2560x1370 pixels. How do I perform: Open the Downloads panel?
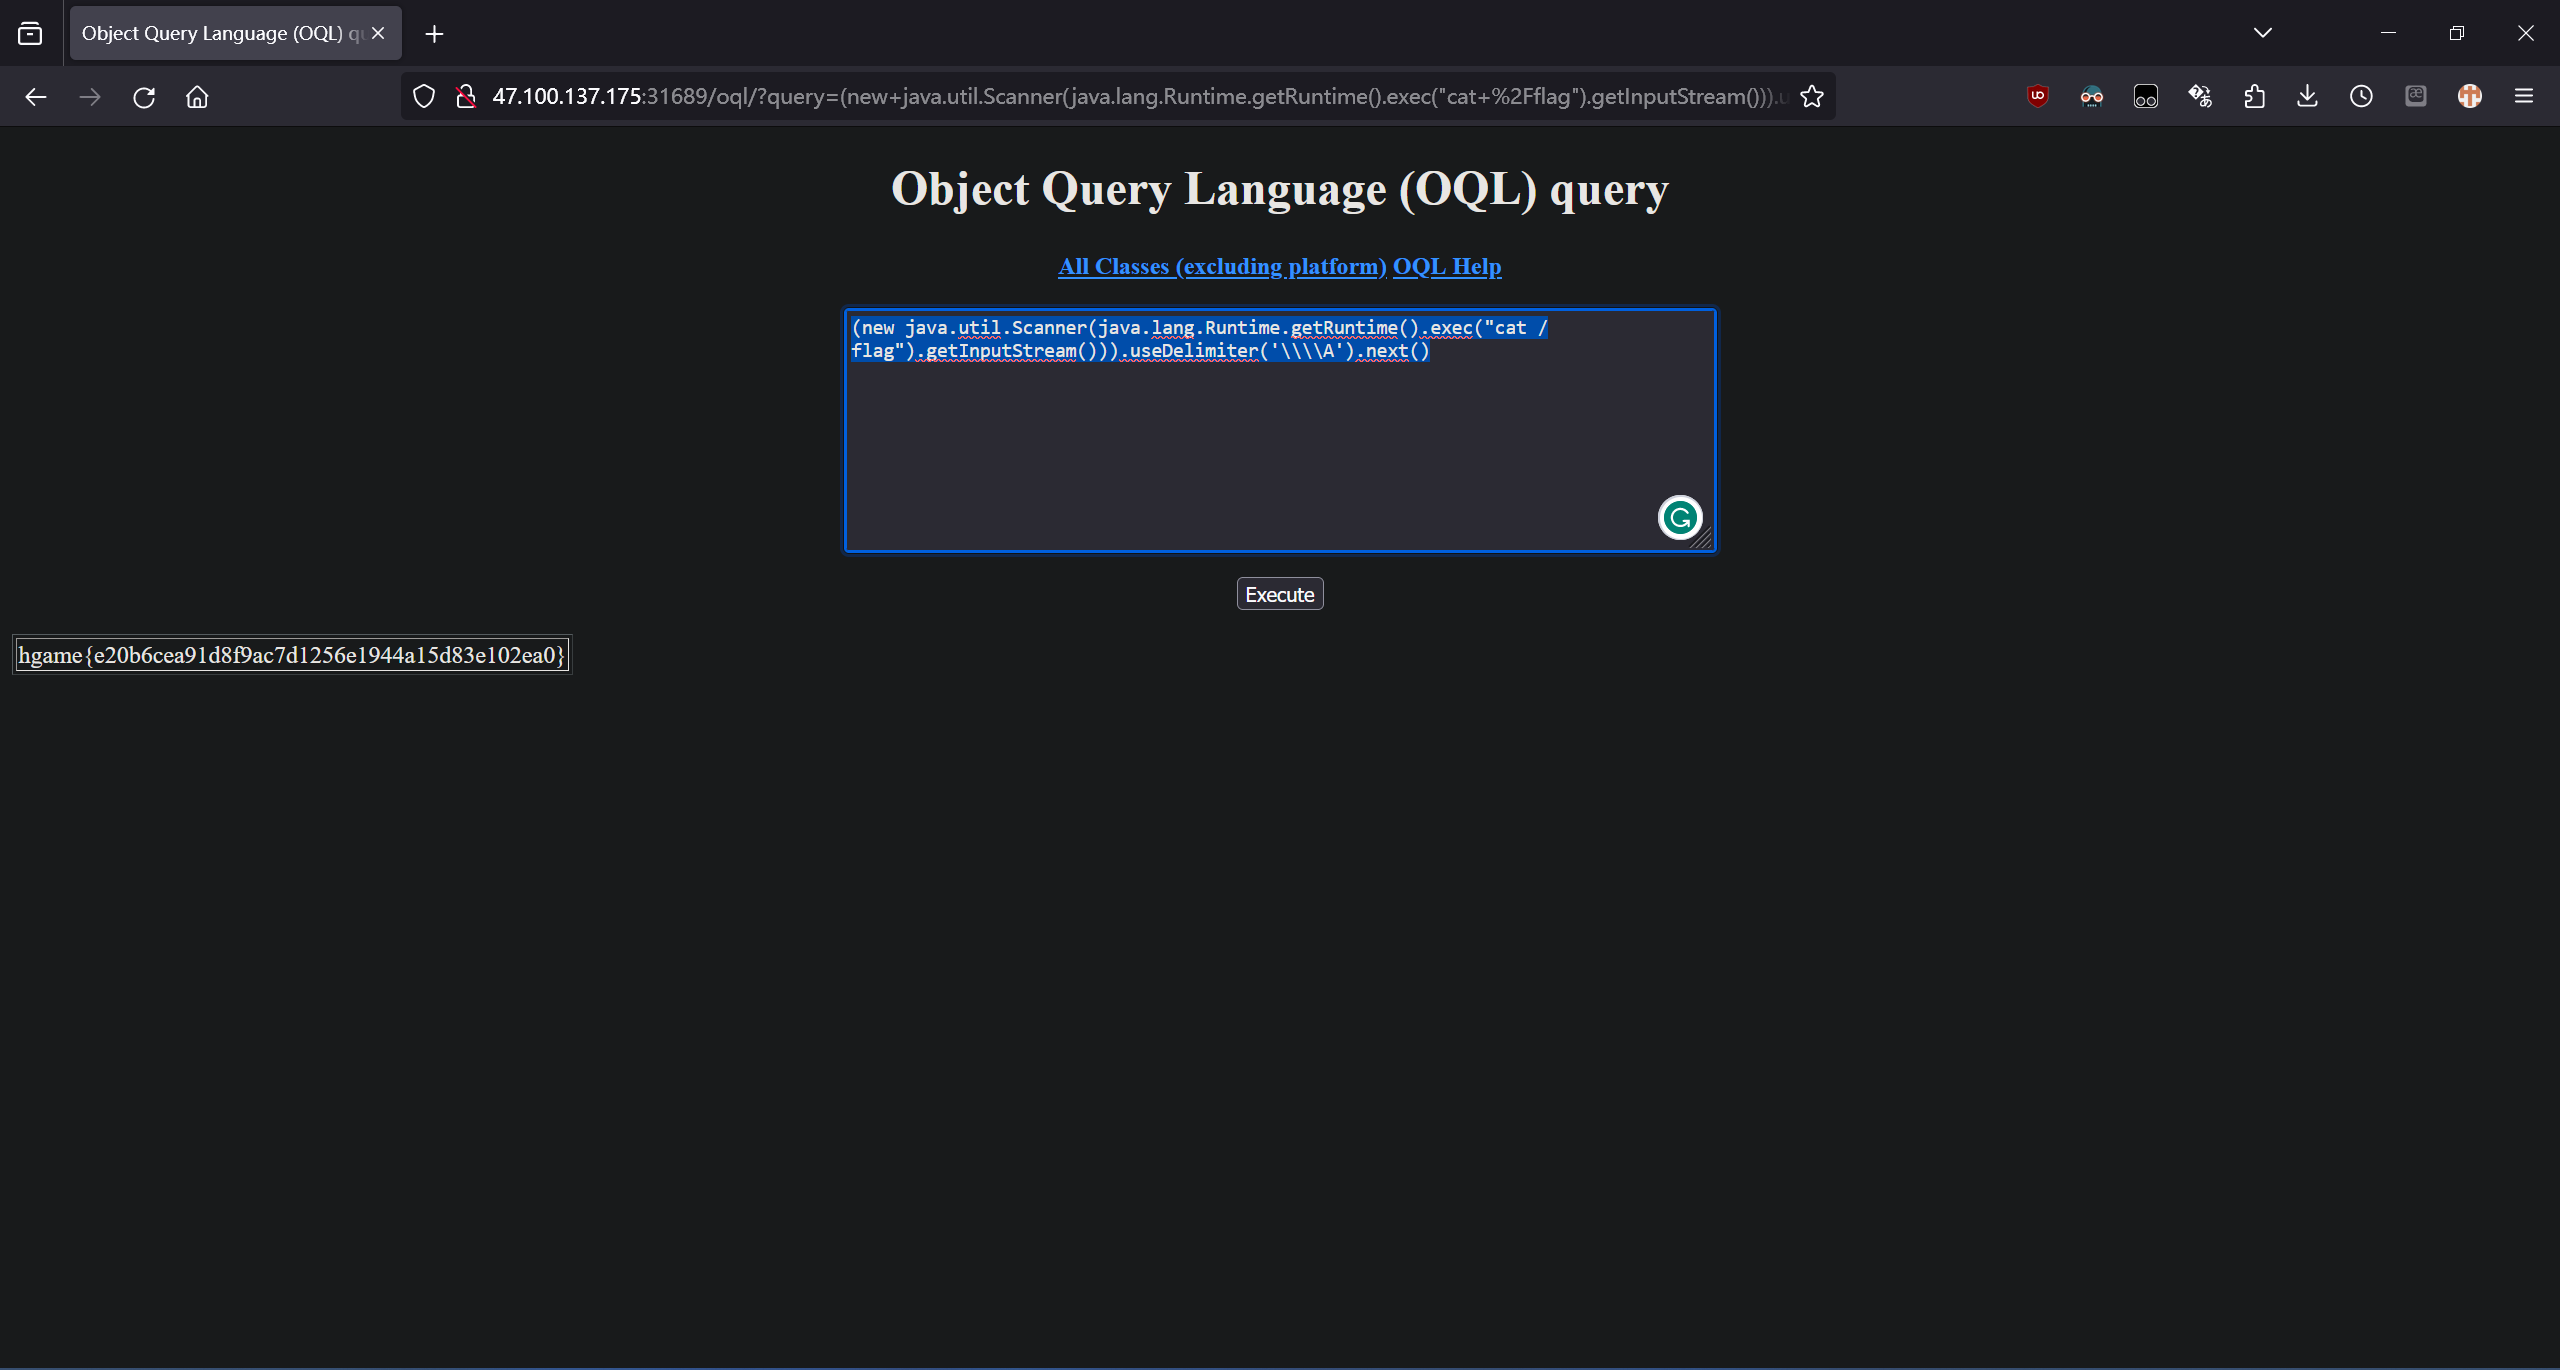coord(2308,97)
